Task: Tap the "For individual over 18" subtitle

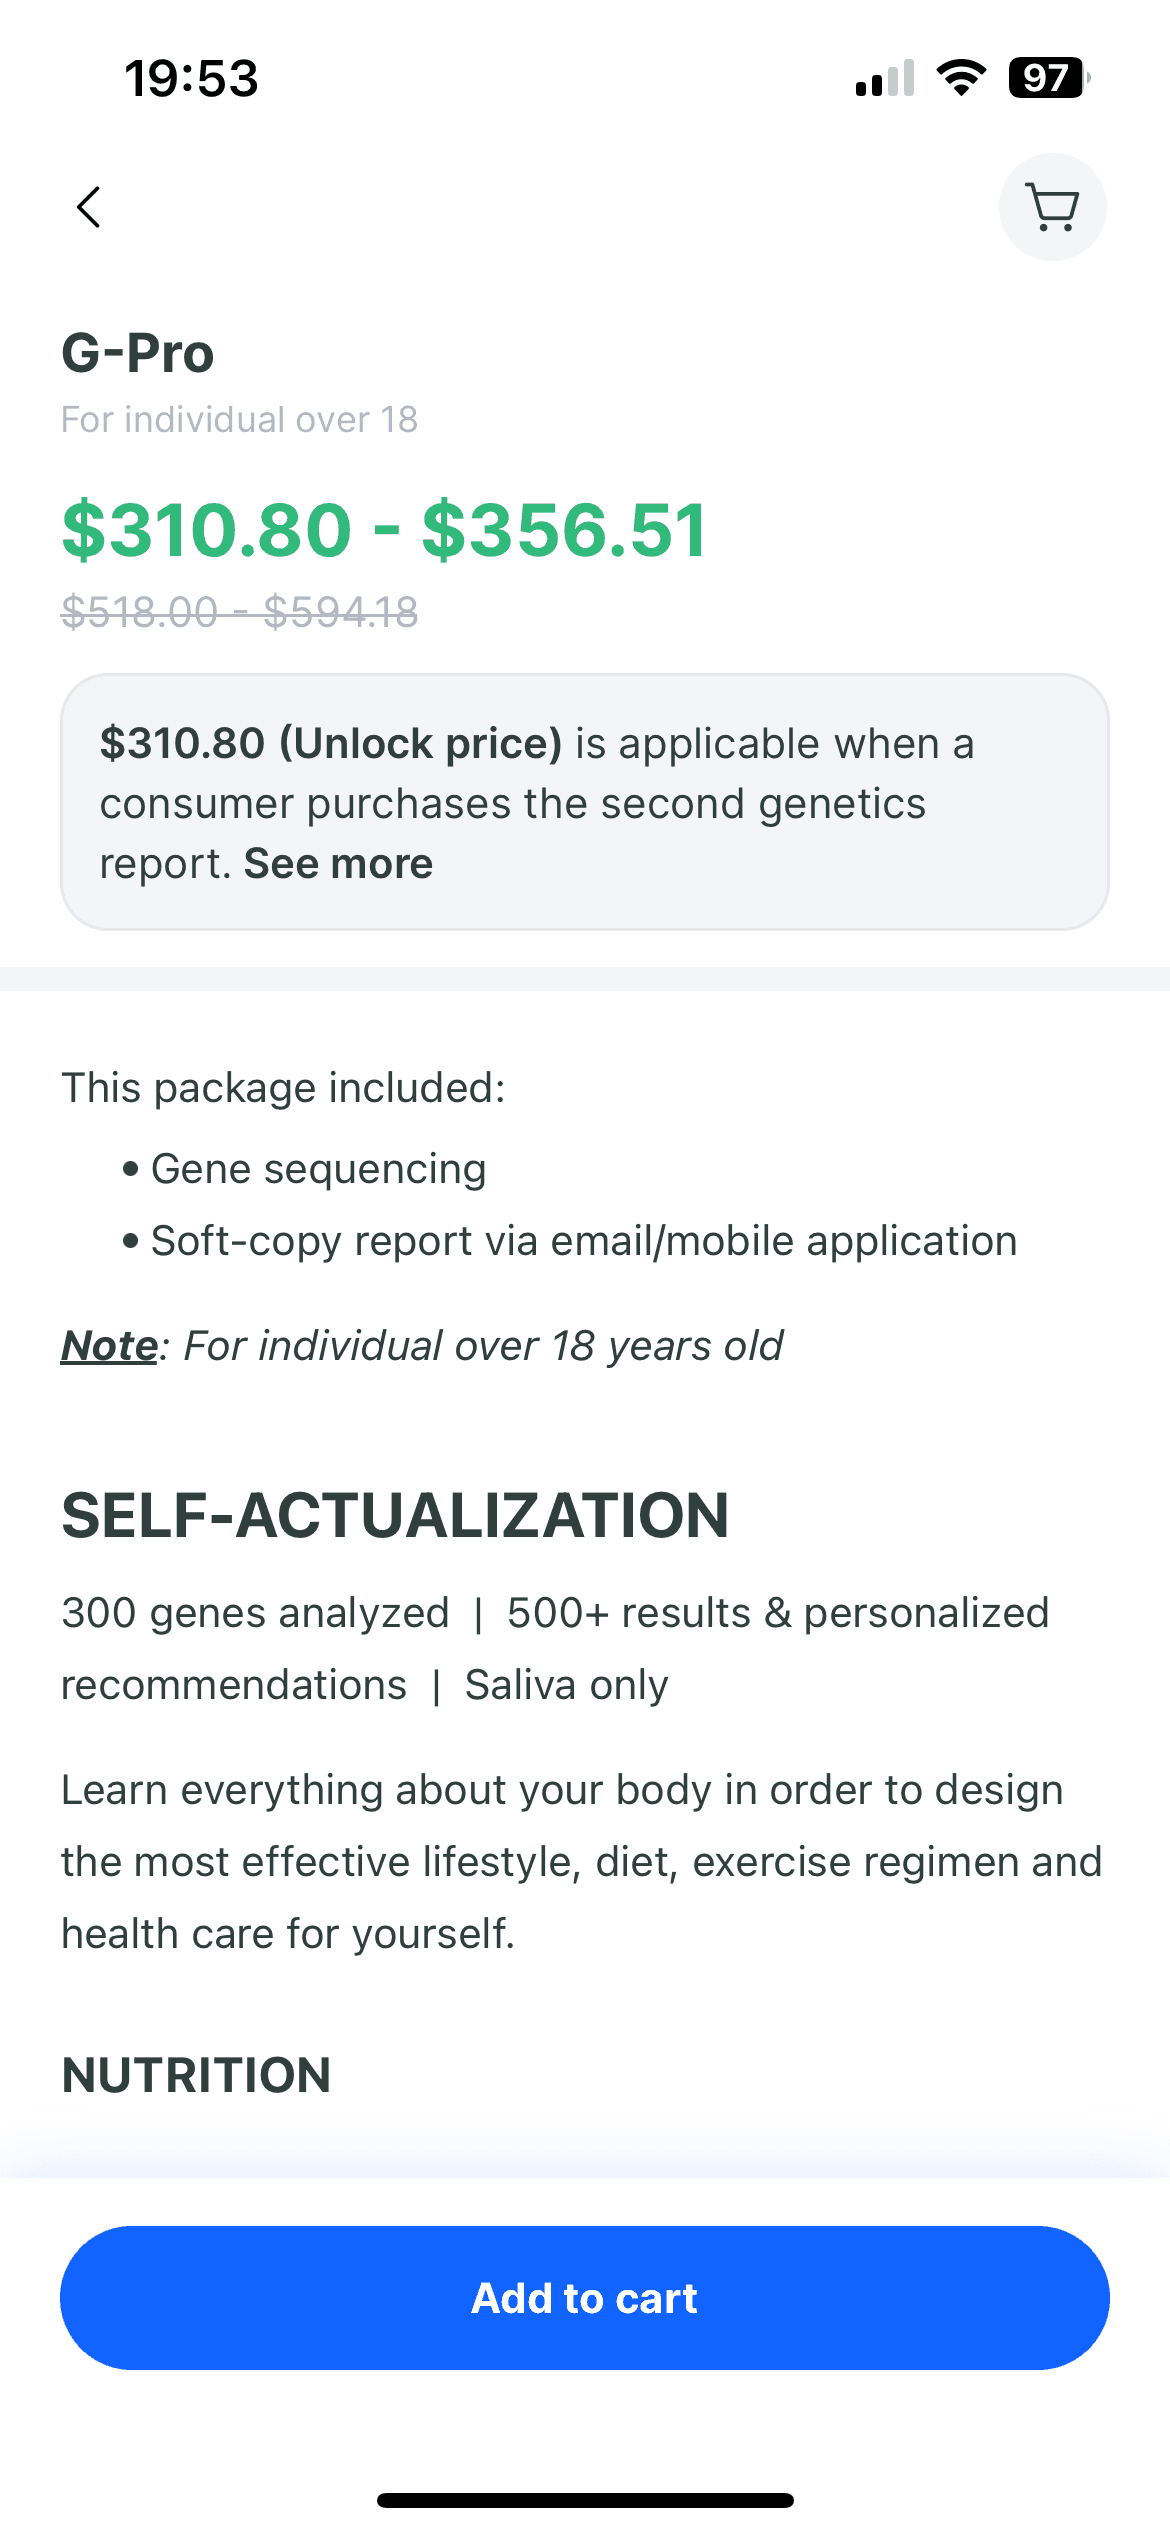Action: point(239,420)
